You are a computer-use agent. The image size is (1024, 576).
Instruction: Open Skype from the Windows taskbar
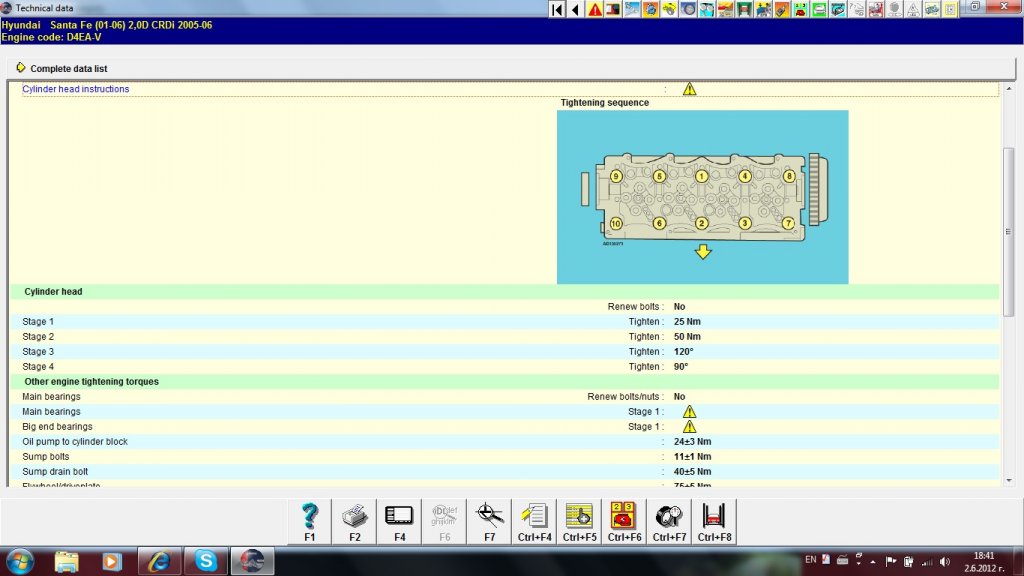pyautogui.click(x=206, y=561)
